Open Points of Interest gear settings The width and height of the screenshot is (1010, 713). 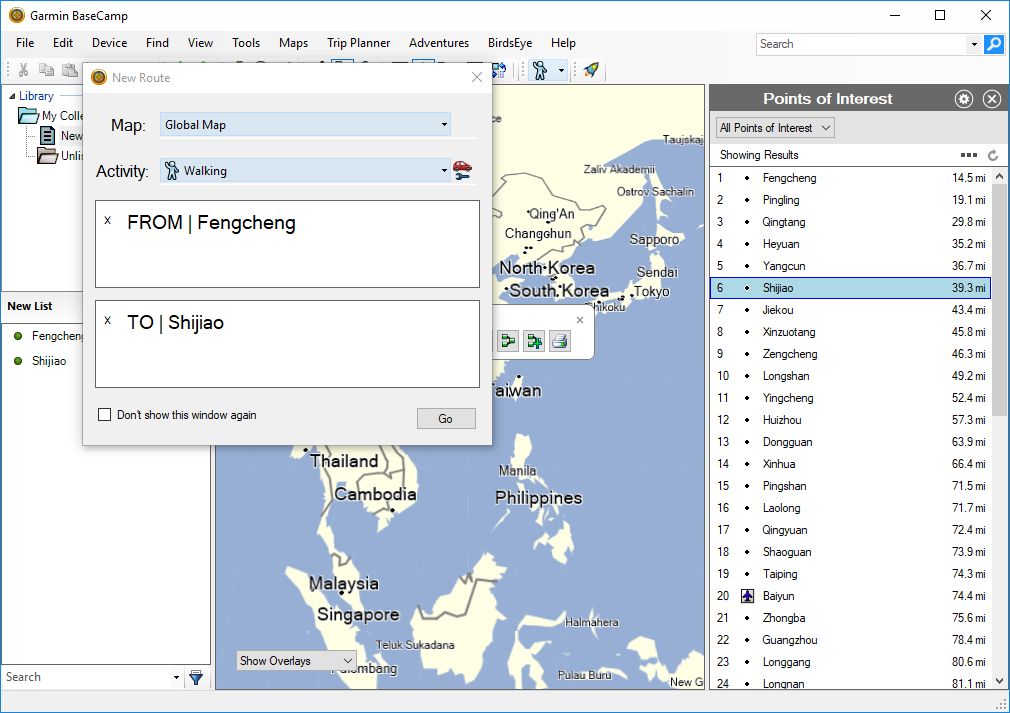click(964, 99)
